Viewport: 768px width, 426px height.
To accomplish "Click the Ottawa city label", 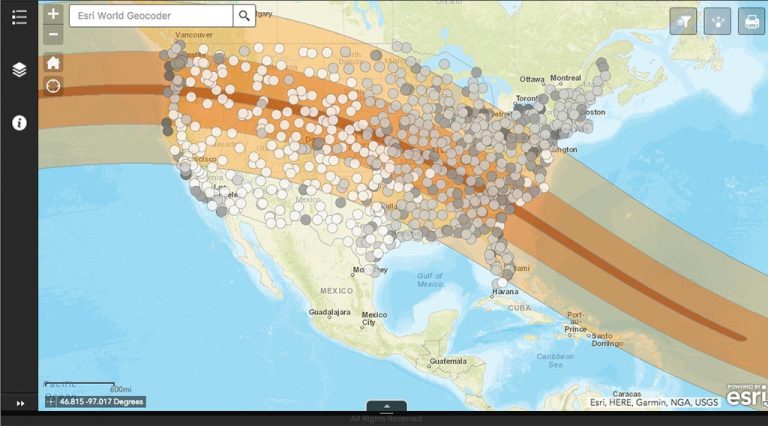I will click(532, 79).
